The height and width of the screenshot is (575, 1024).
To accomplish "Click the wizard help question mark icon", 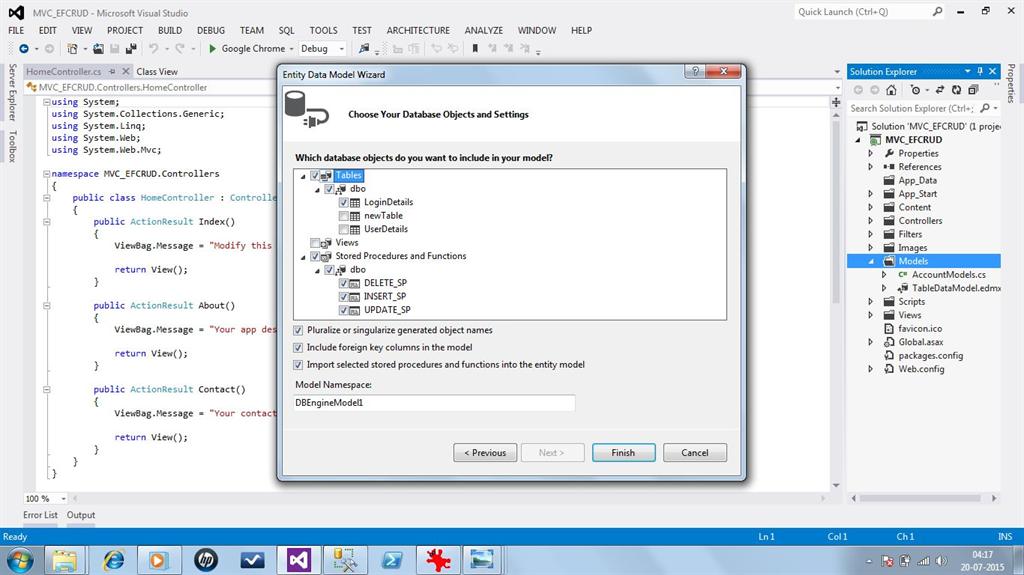I will [x=695, y=71].
